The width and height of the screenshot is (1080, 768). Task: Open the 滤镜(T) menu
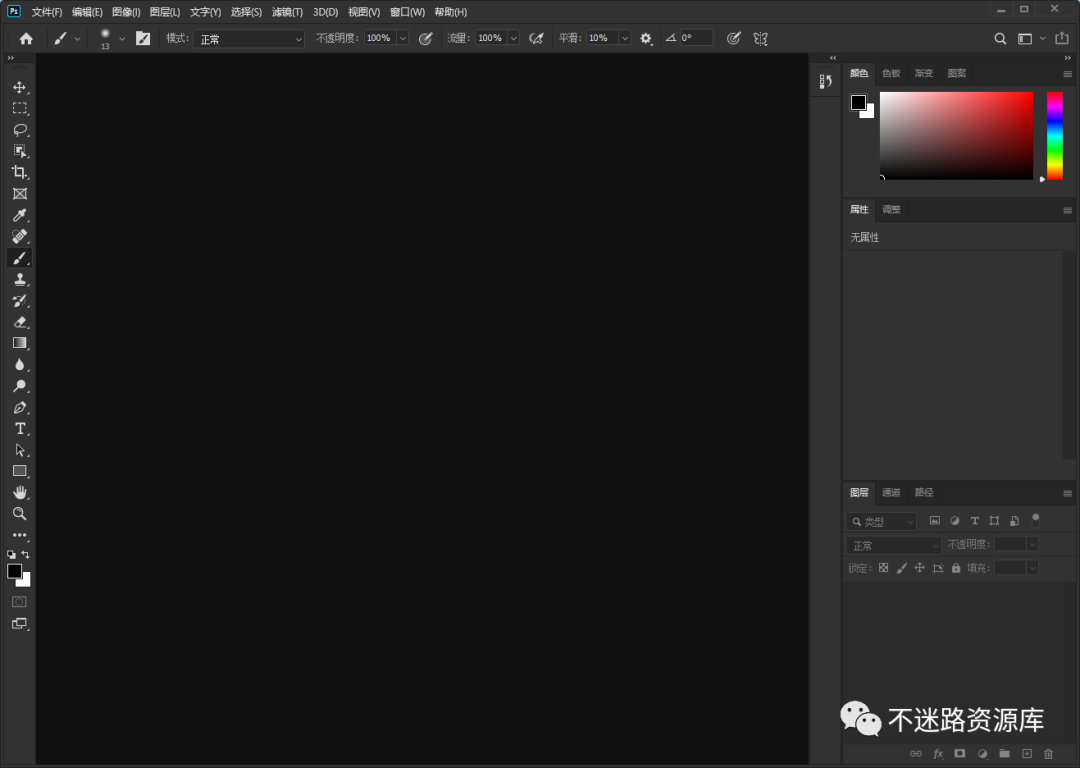click(x=287, y=12)
